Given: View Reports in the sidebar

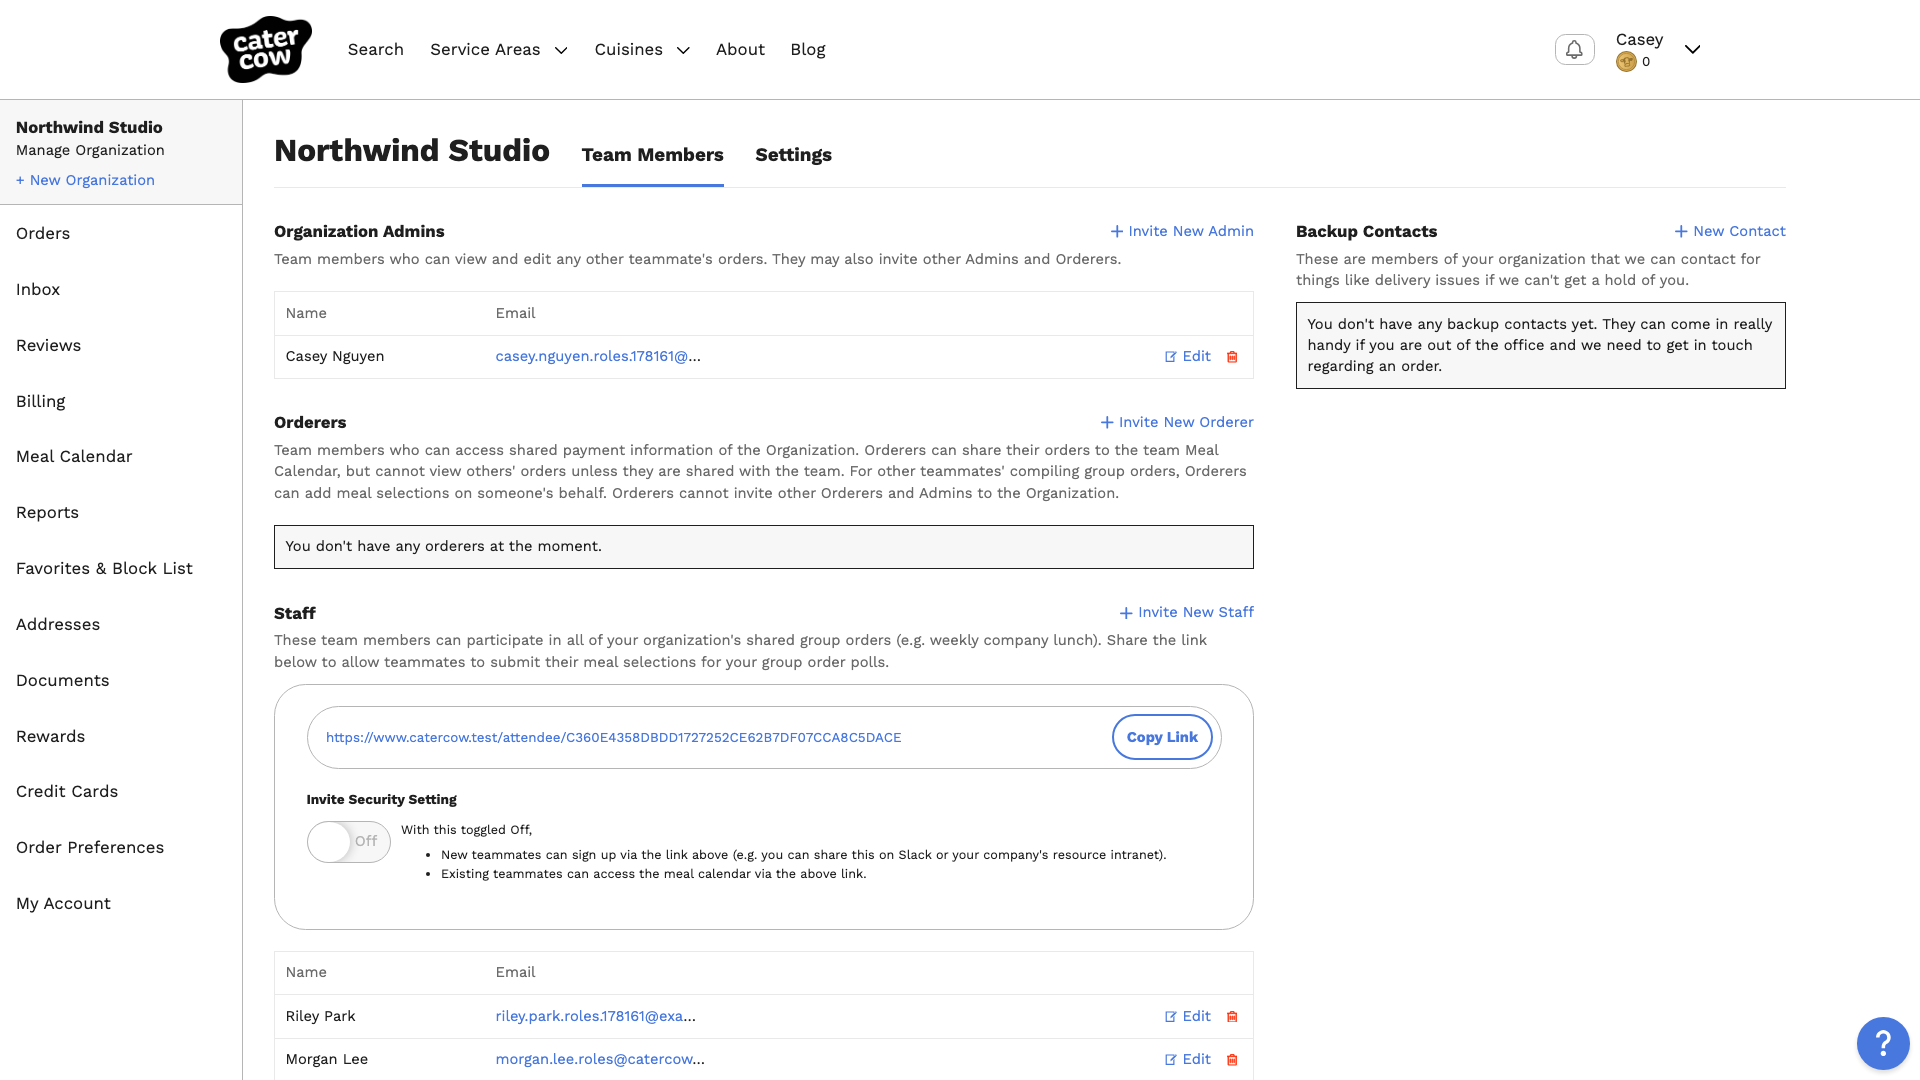Looking at the screenshot, I should [47, 512].
